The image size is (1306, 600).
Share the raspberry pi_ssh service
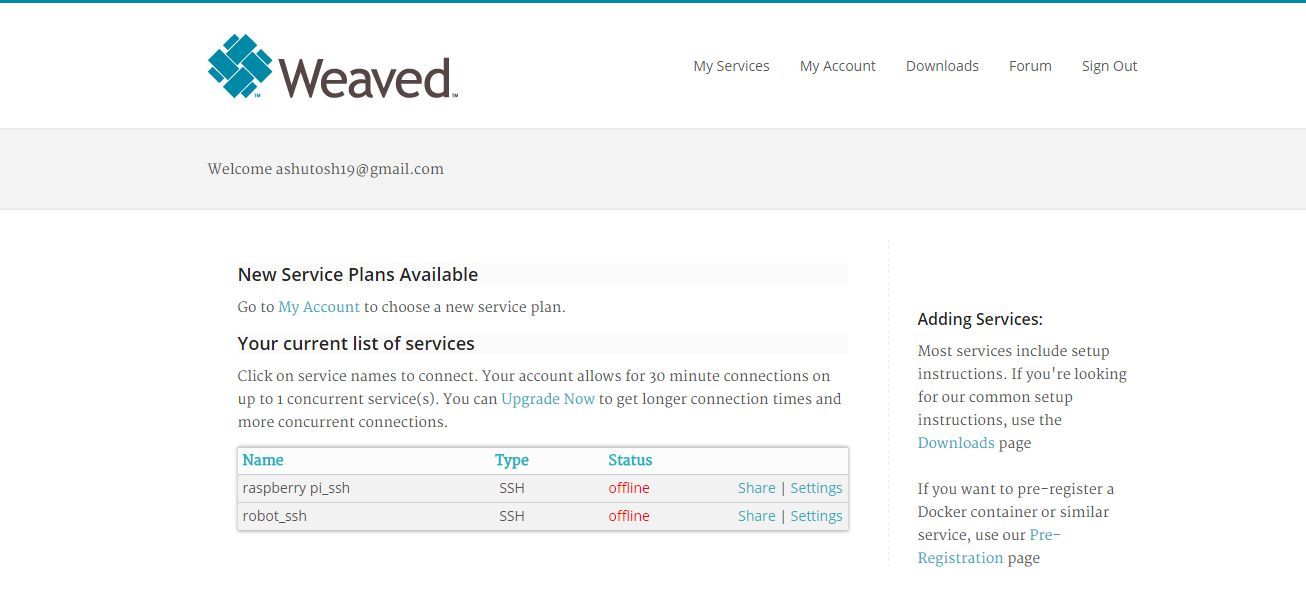[756, 488]
